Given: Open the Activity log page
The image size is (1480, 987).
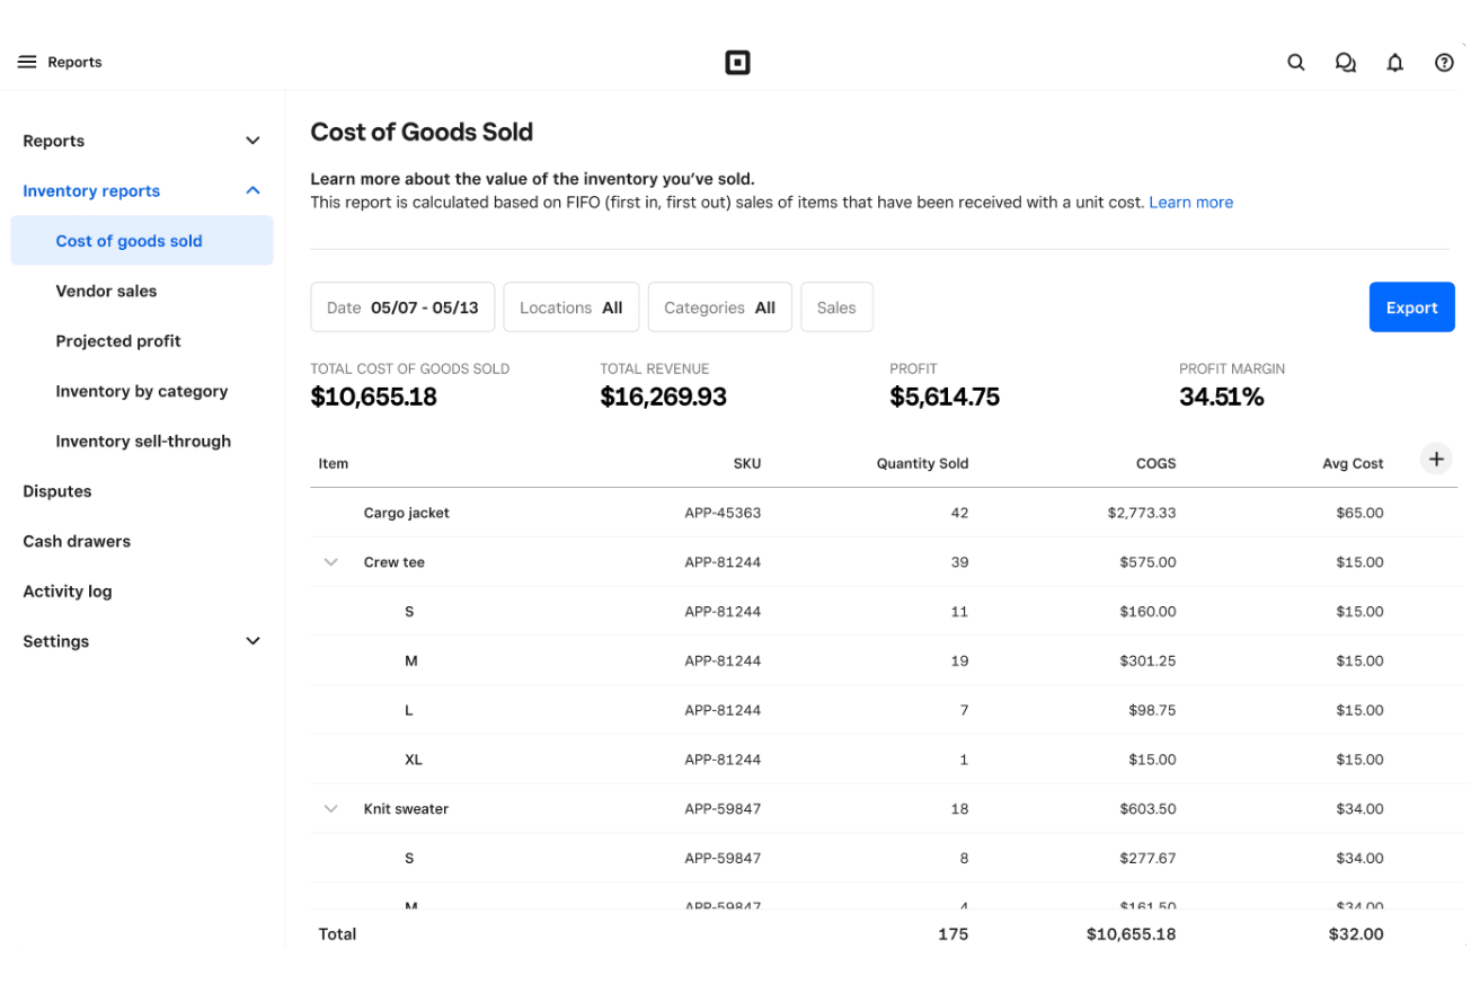Looking at the screenshot, I should [67, 591].
